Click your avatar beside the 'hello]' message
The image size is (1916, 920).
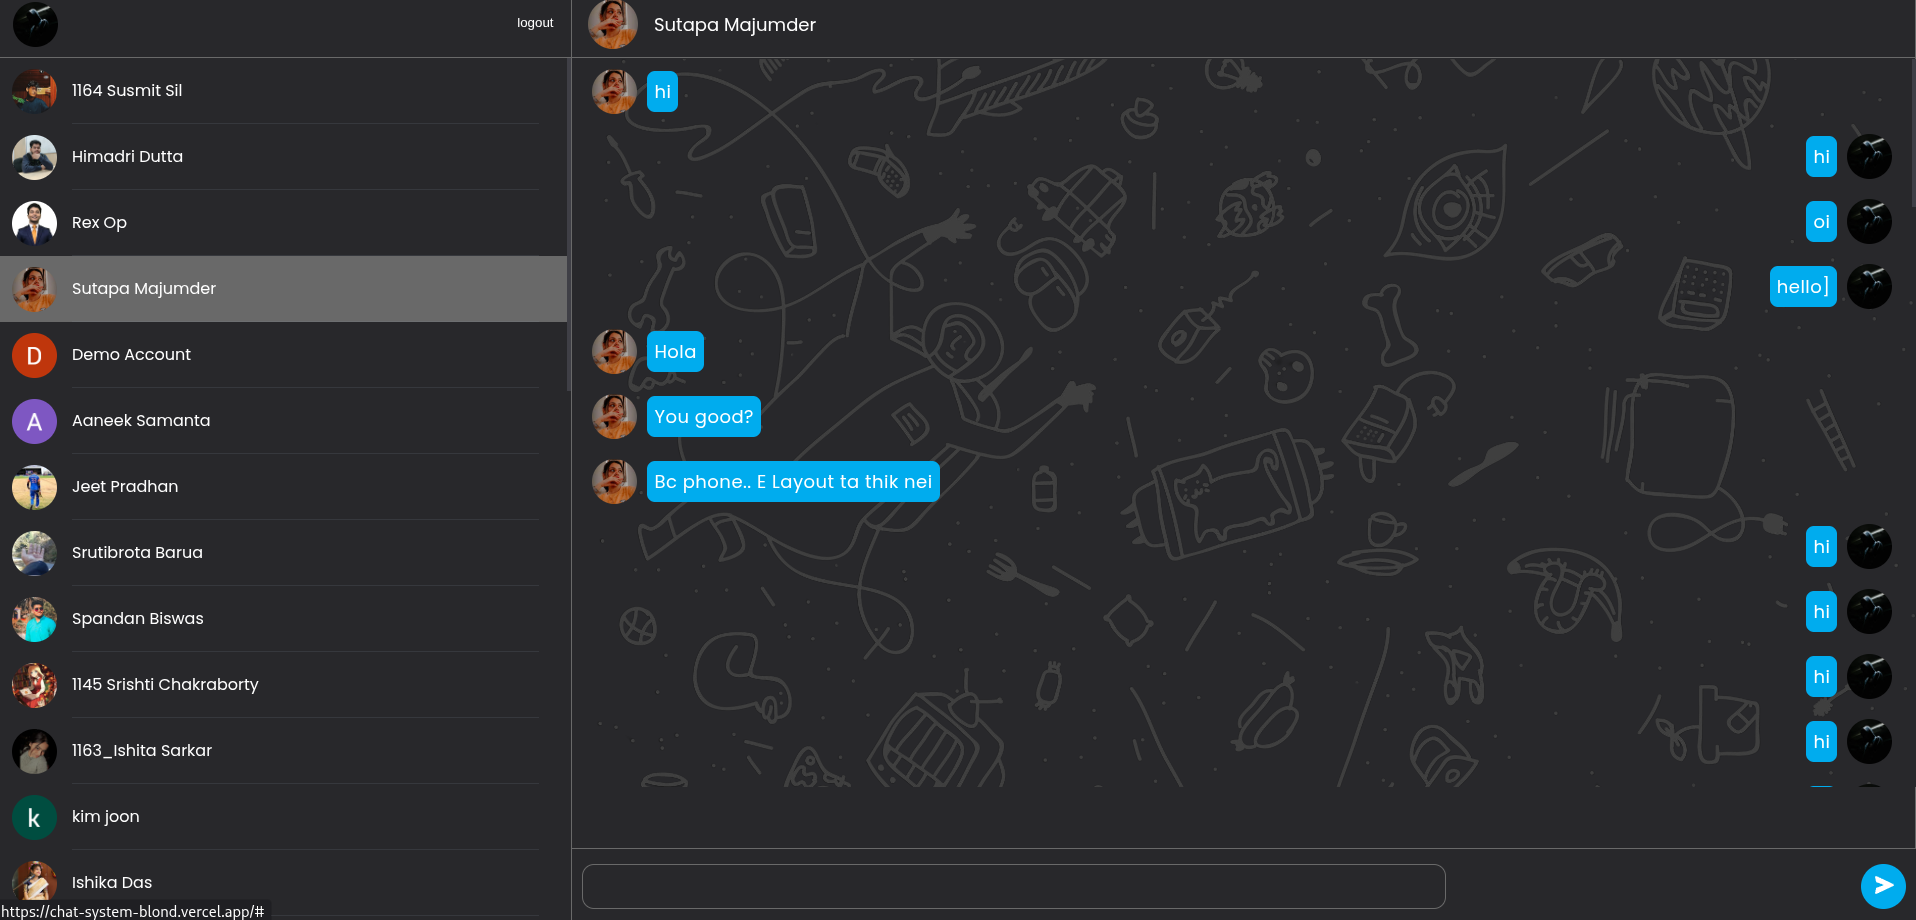(1869, 287)
